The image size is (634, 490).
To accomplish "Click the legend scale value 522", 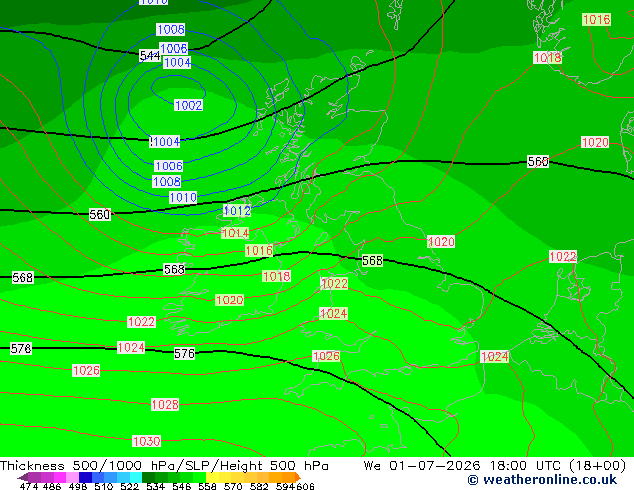I will click(130, 486).
